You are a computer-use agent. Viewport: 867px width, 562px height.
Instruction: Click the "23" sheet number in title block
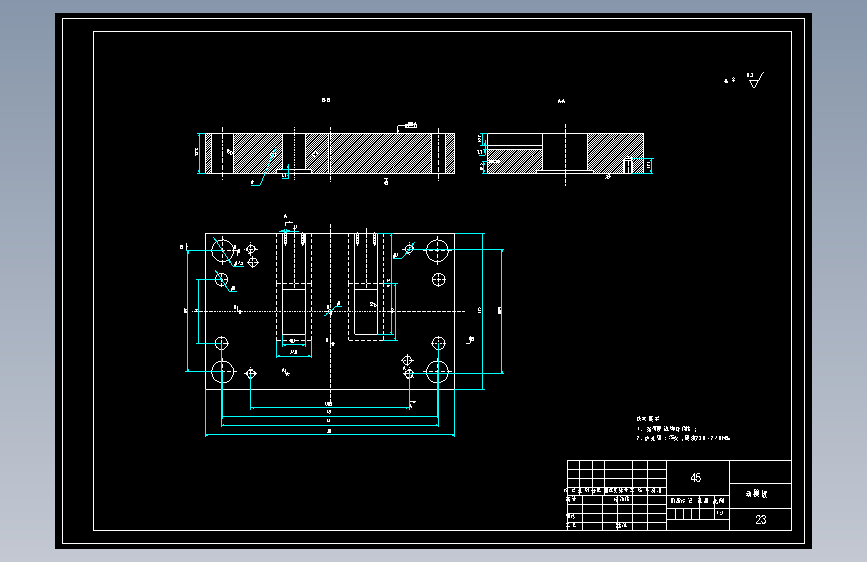760,519
